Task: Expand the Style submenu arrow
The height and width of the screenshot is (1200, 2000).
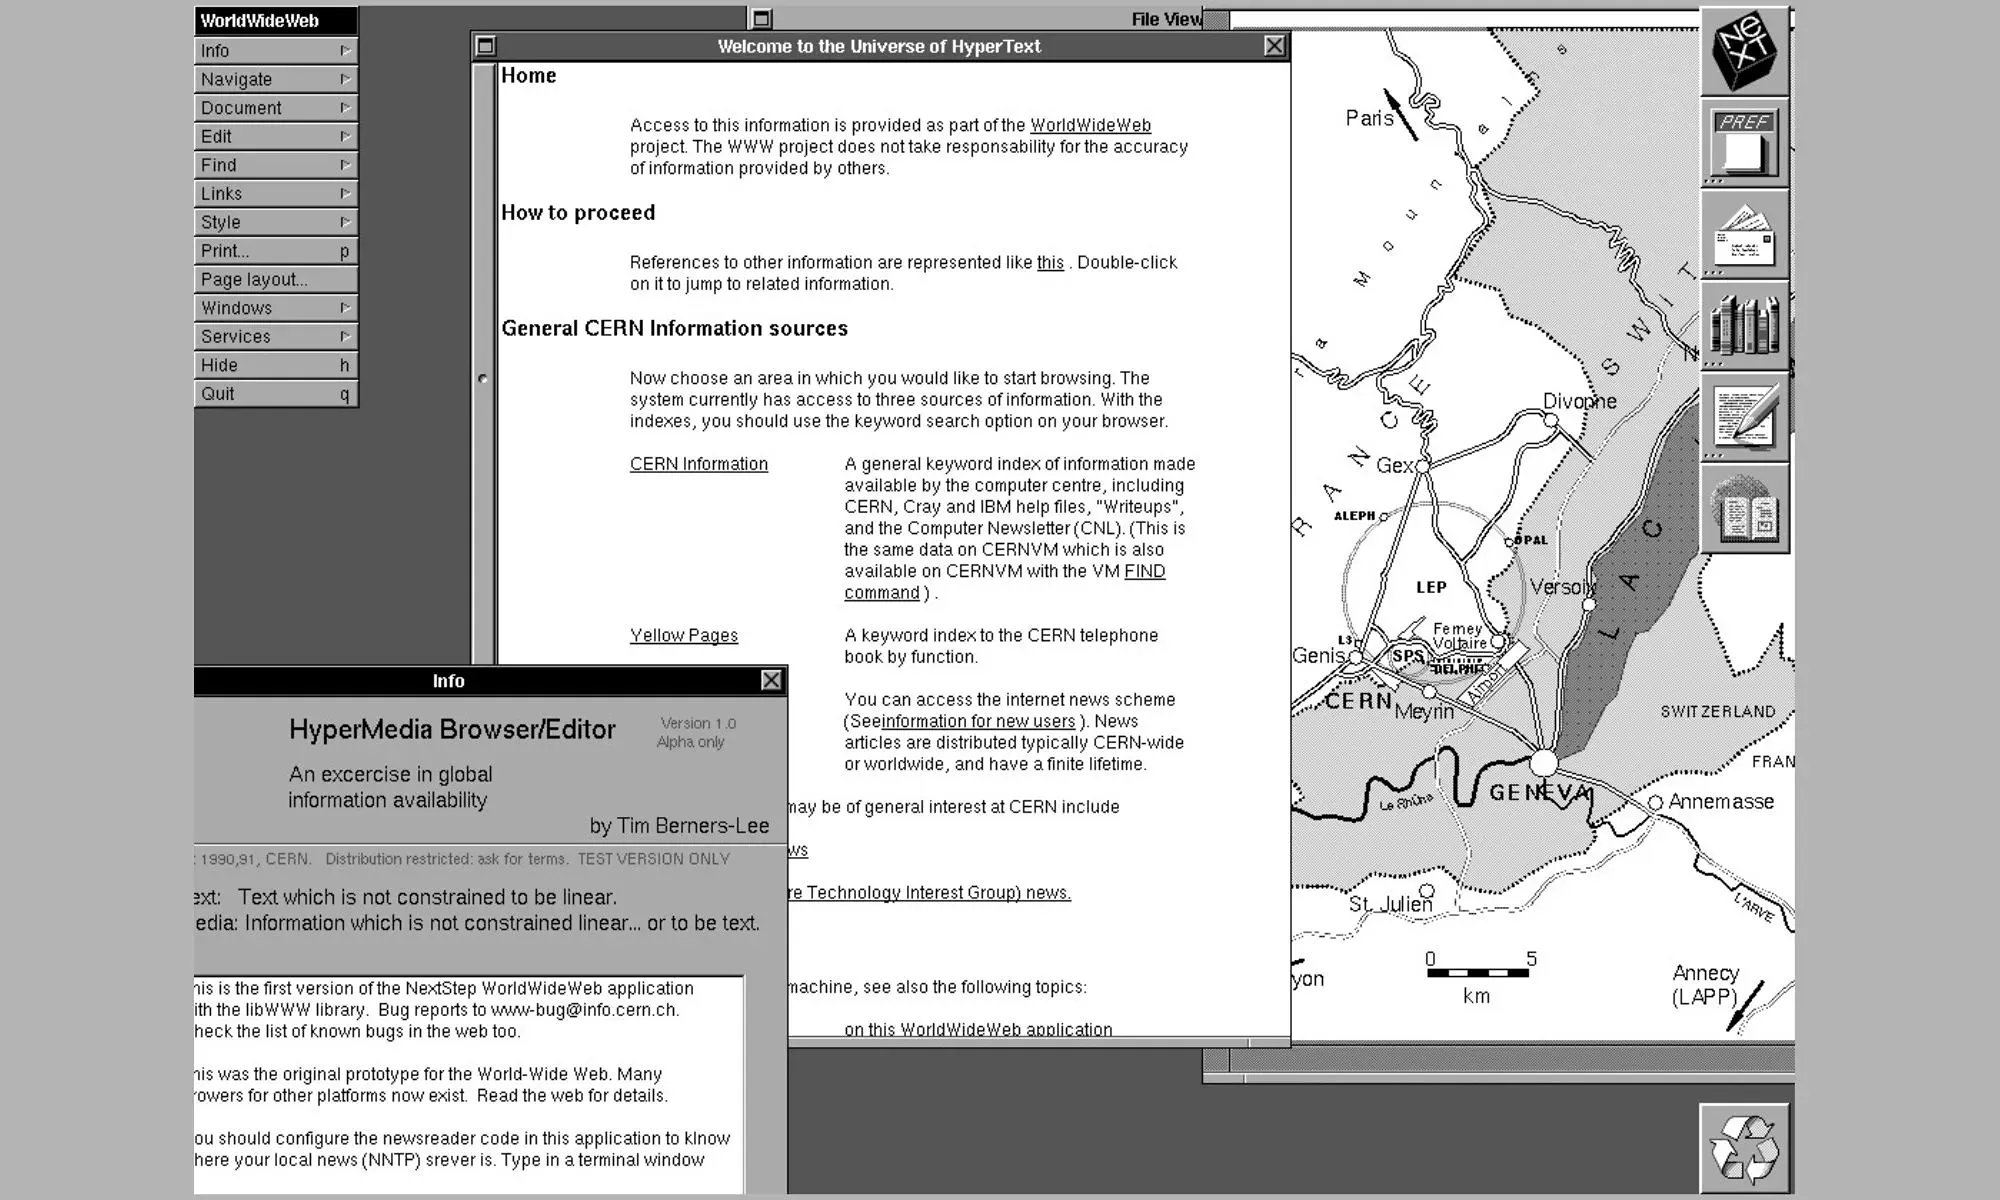Action: (x=344, y=222)
